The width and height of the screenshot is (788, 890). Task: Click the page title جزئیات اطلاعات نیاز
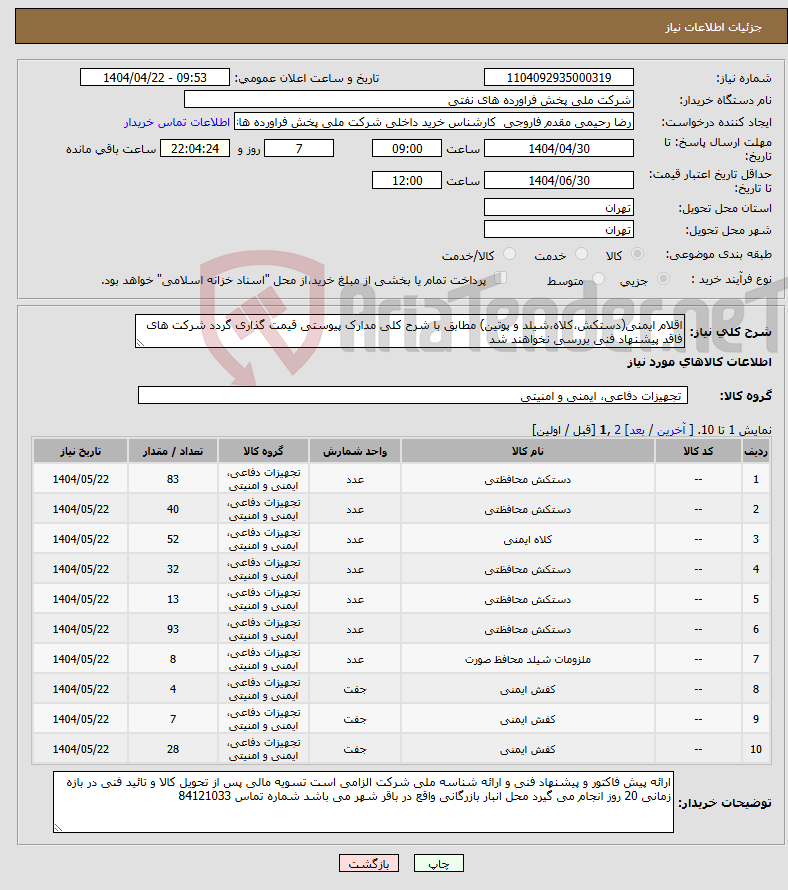click(713, 27)
